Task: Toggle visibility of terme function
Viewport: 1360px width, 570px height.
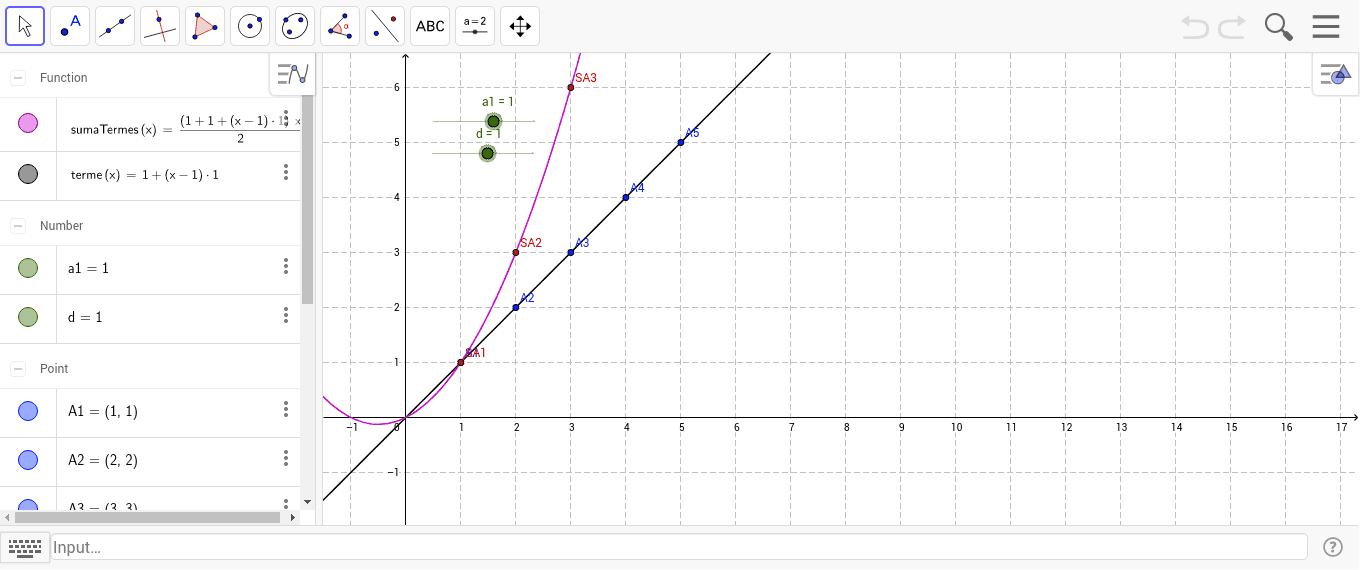Action: (28, 175)
